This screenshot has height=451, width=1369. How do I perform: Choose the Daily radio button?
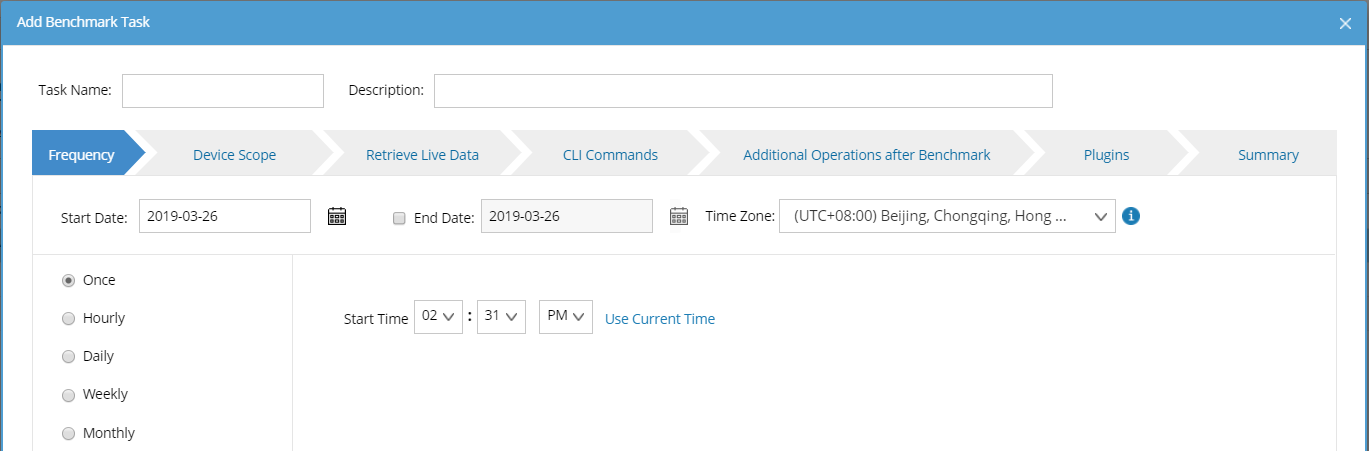69,356
